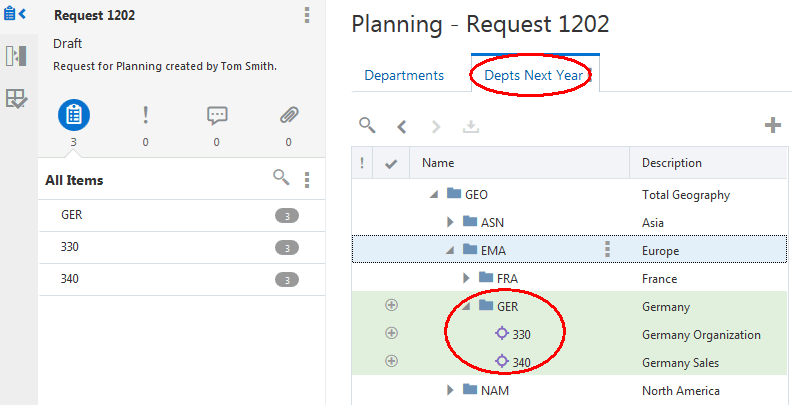Image resolution: width=792 pixels, height=405 pixels.
Task: Open the request items clipboard icon
Action: [74, 115]
